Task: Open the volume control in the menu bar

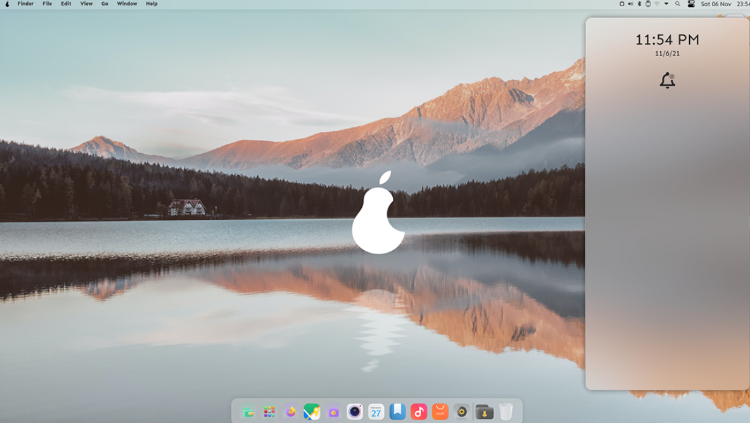Action: click(x=630, y=4)
